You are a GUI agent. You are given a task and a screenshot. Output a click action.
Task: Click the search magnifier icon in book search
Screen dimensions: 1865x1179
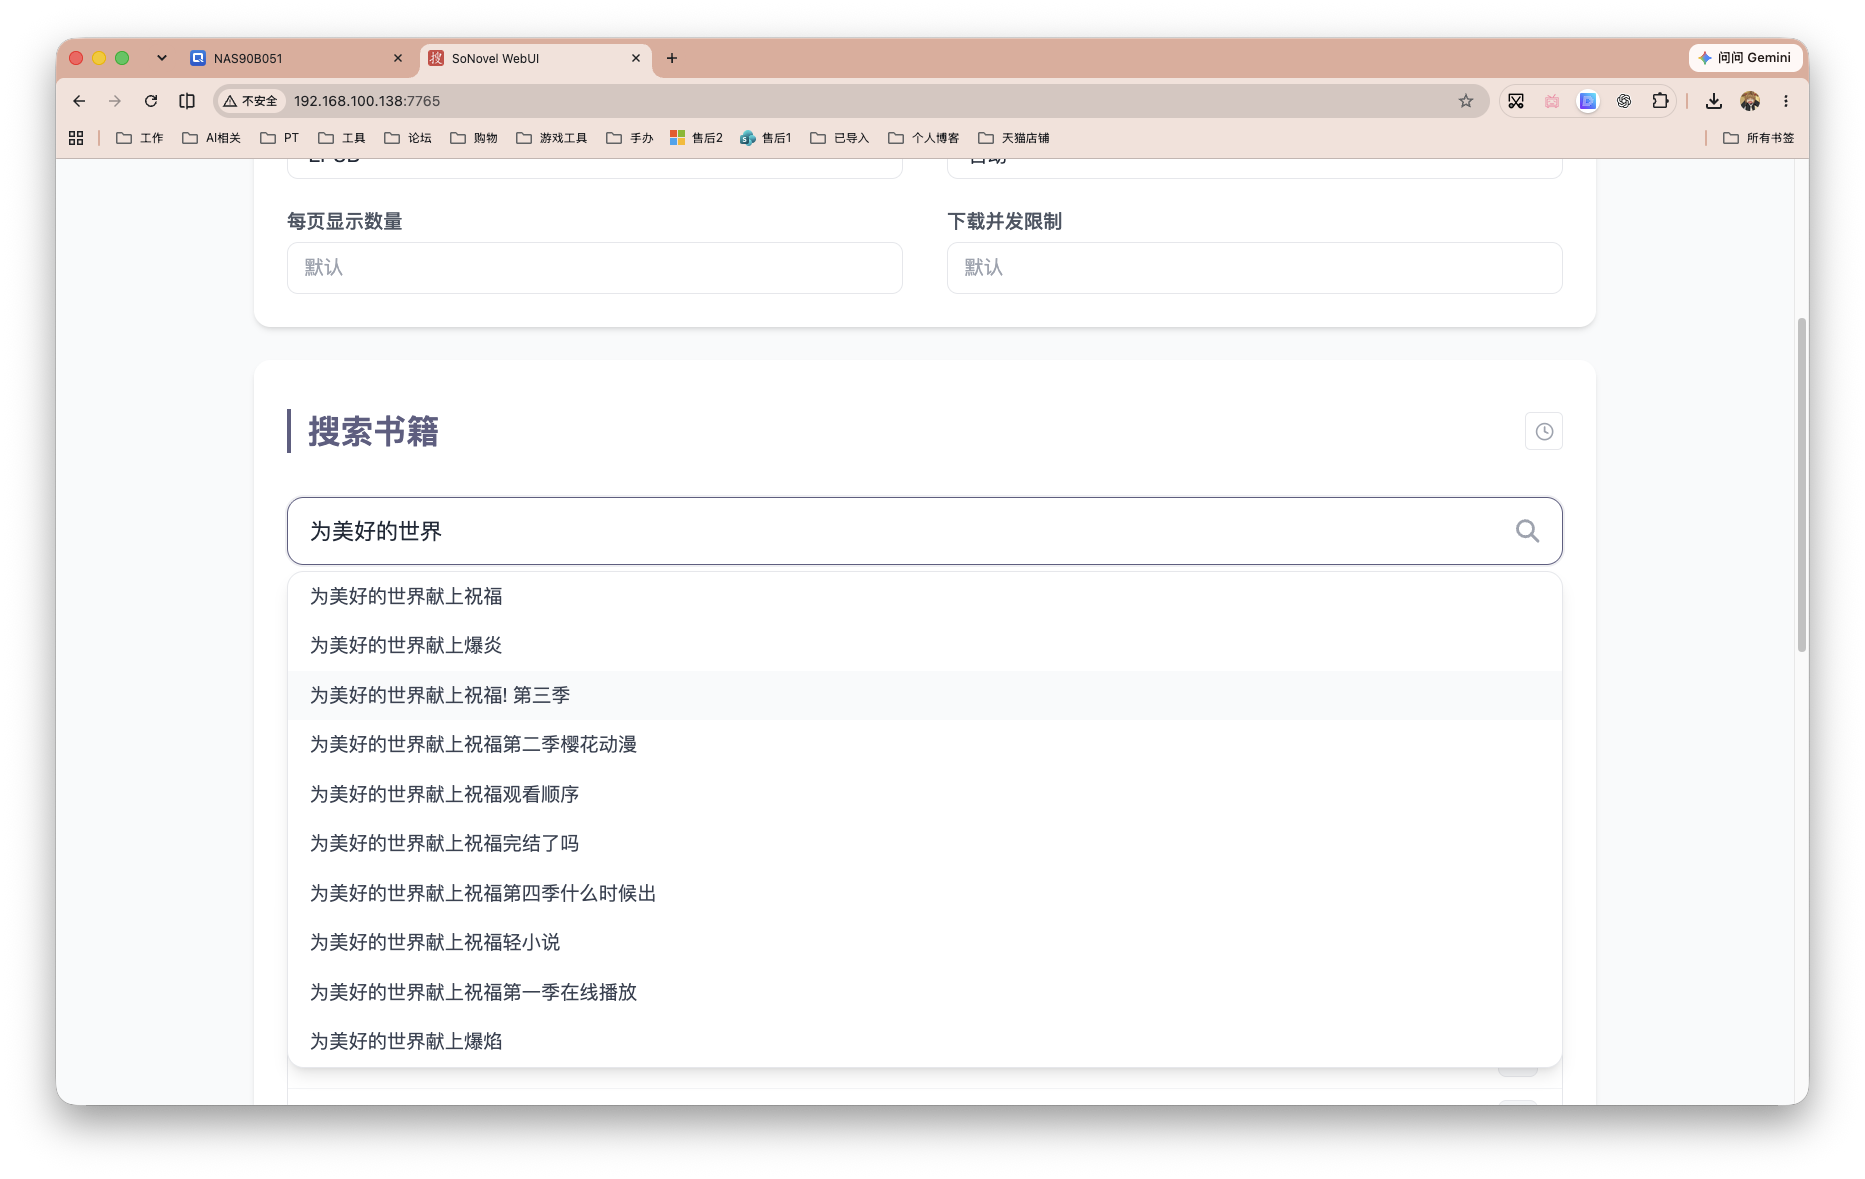pyautogui.click(x=1527, y=531)
